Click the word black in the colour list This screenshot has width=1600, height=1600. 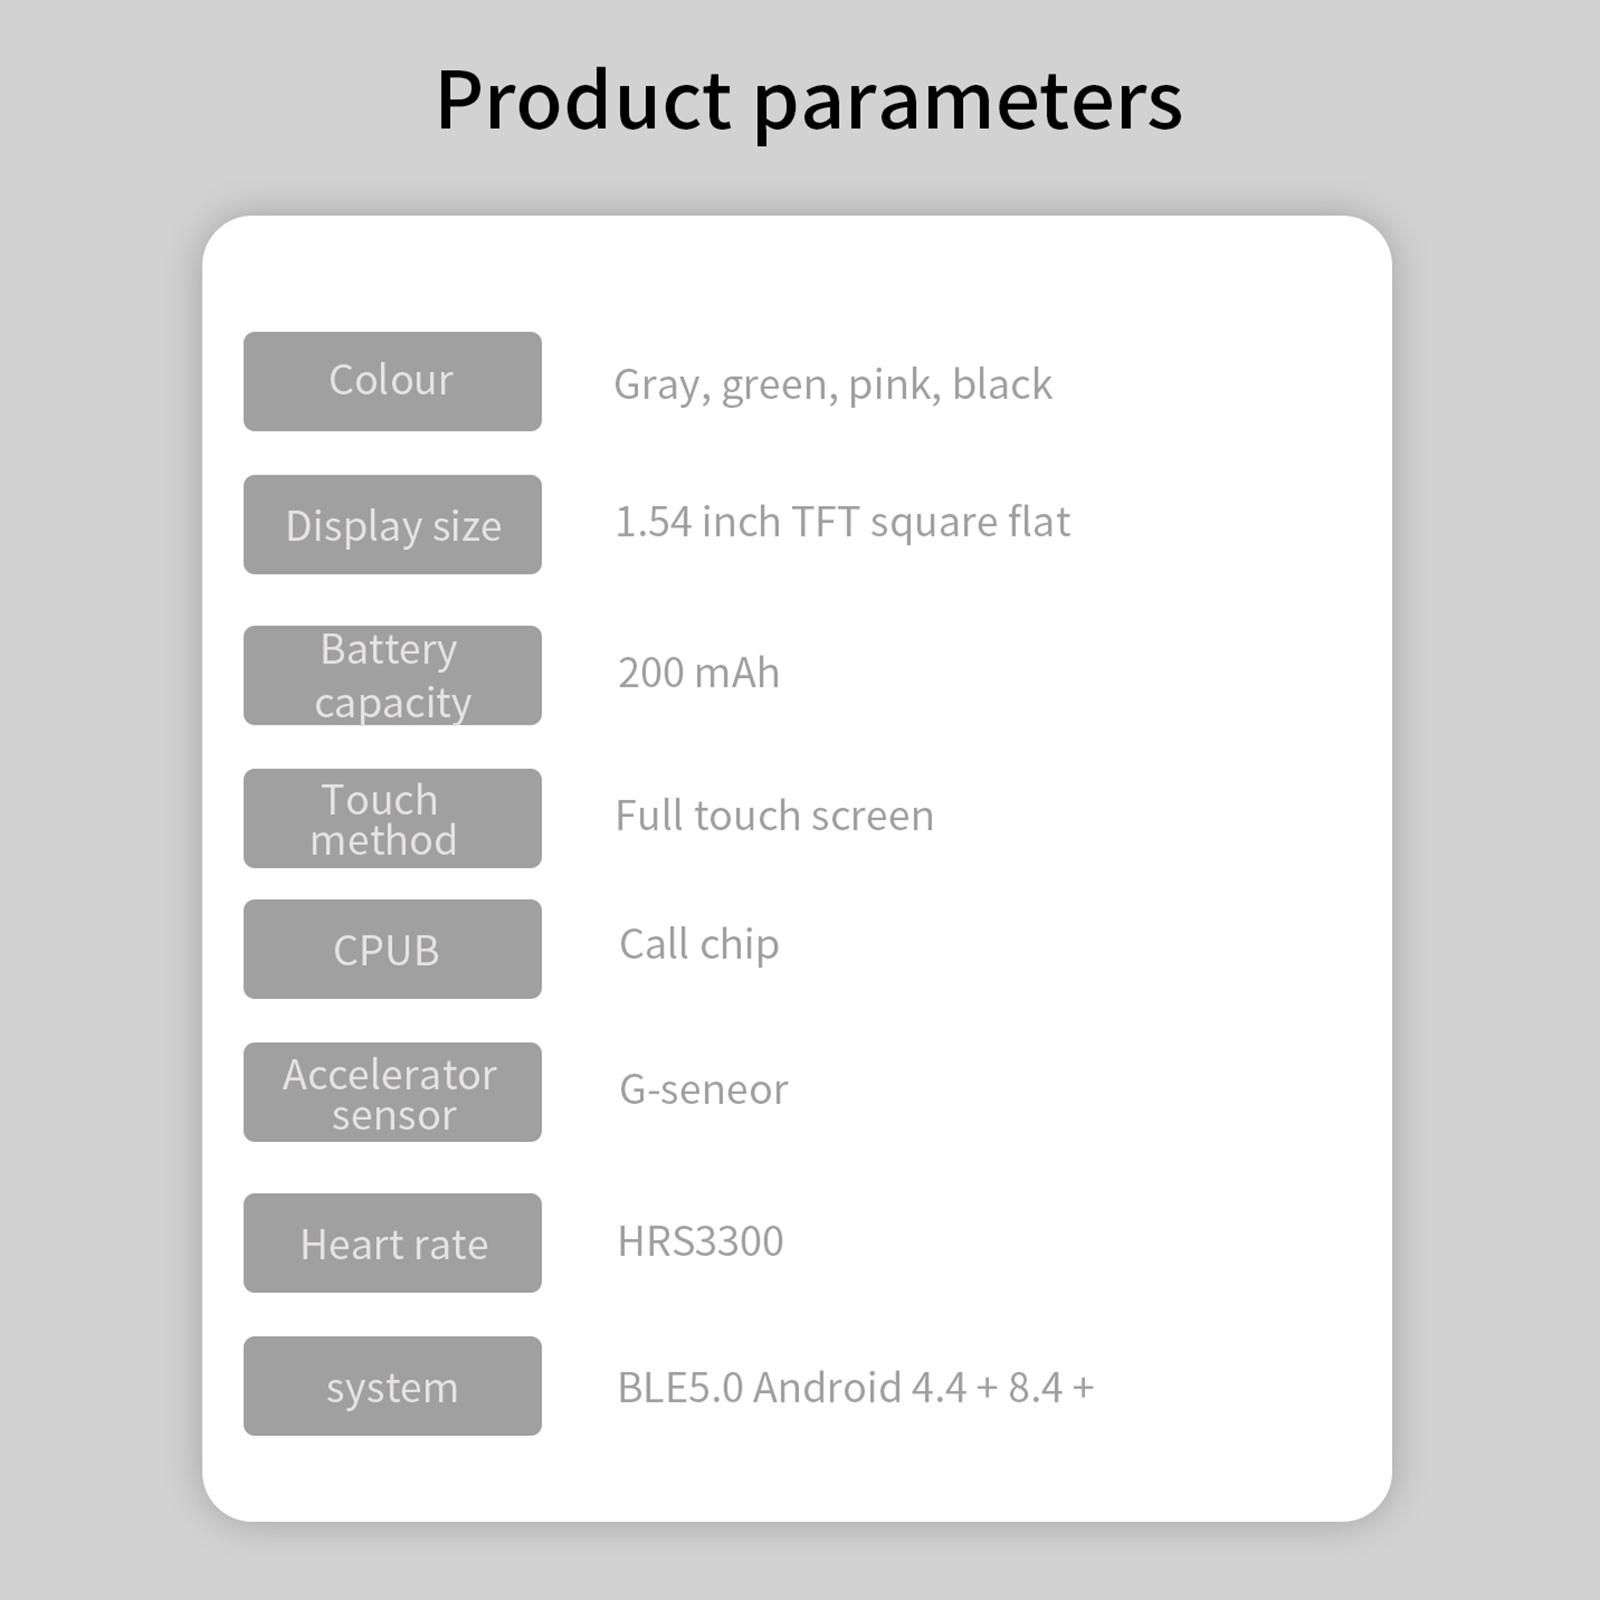click(1002, 383)
